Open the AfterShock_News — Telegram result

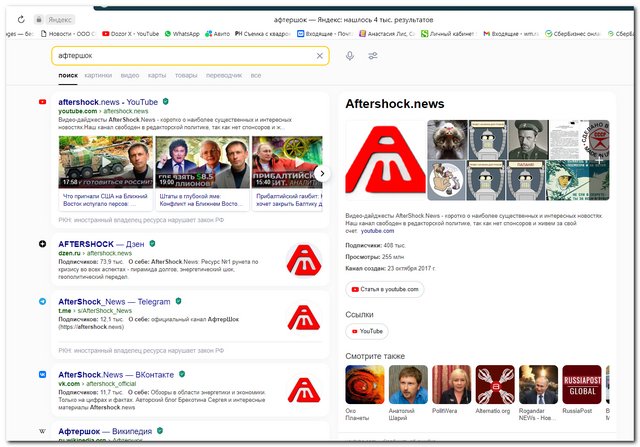click(x=114, y=302)
